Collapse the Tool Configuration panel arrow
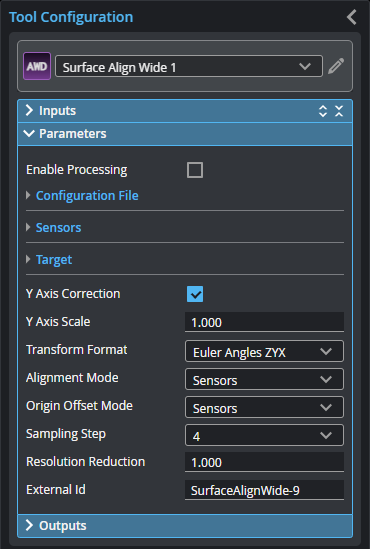Image resolution: width=370 pixels, height=549 pixels. [351, 17]
